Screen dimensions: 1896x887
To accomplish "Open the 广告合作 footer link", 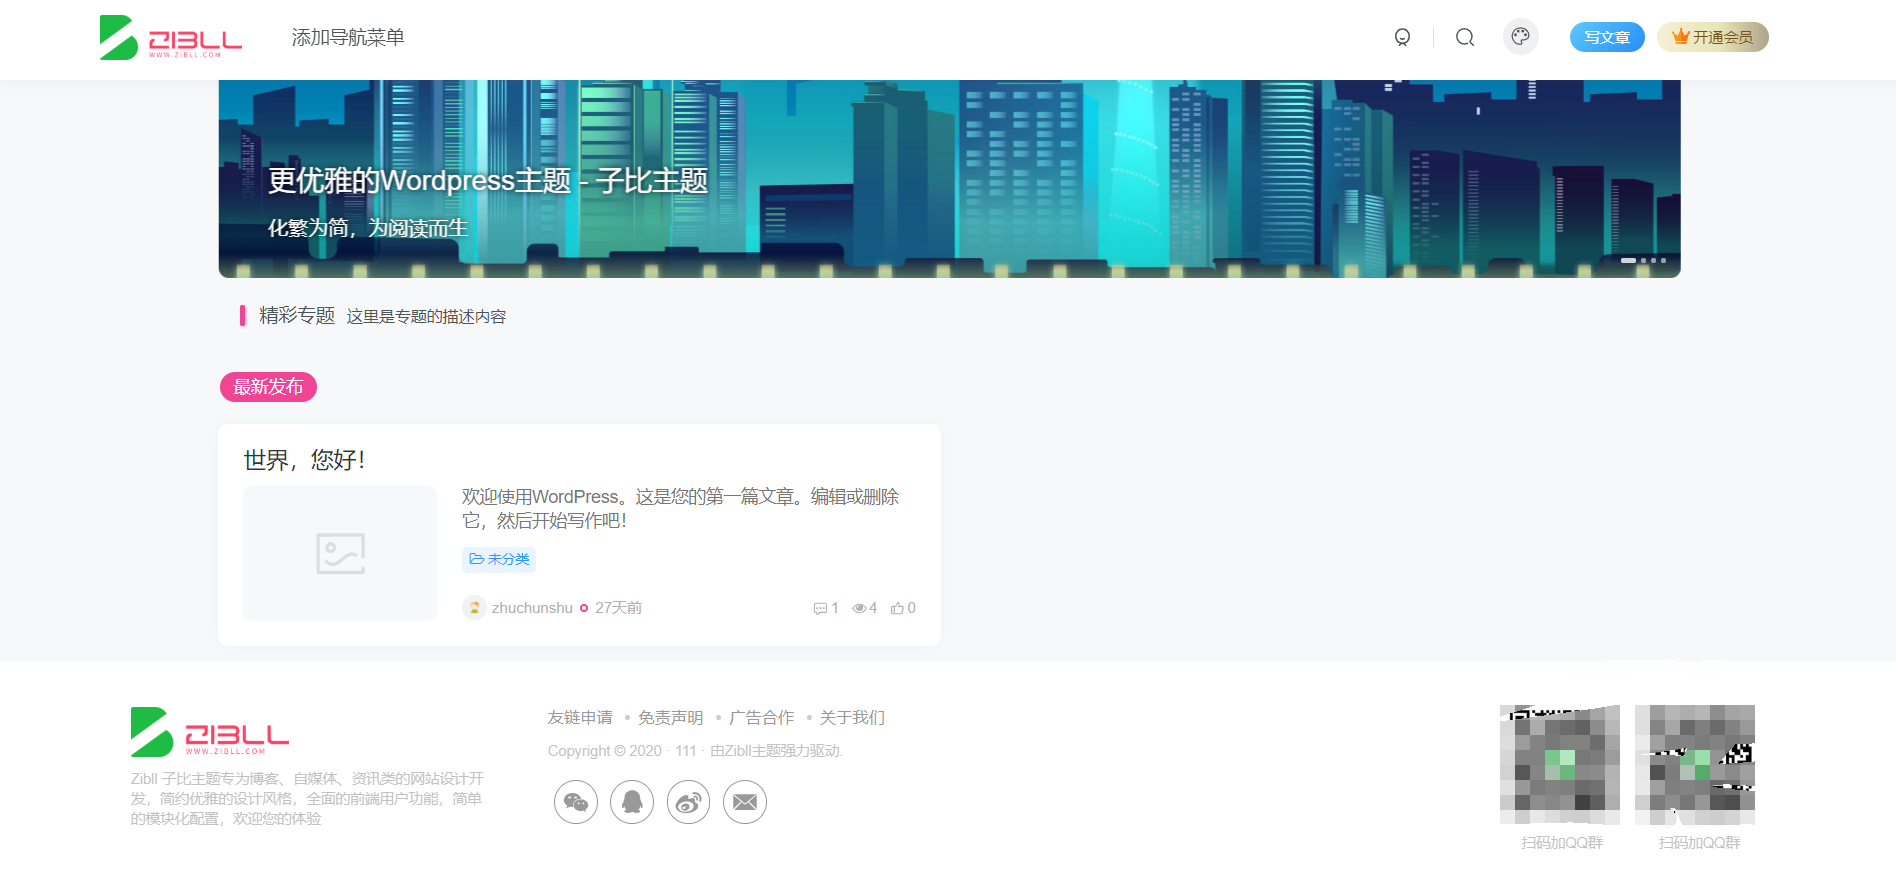I will click(762, 718).
